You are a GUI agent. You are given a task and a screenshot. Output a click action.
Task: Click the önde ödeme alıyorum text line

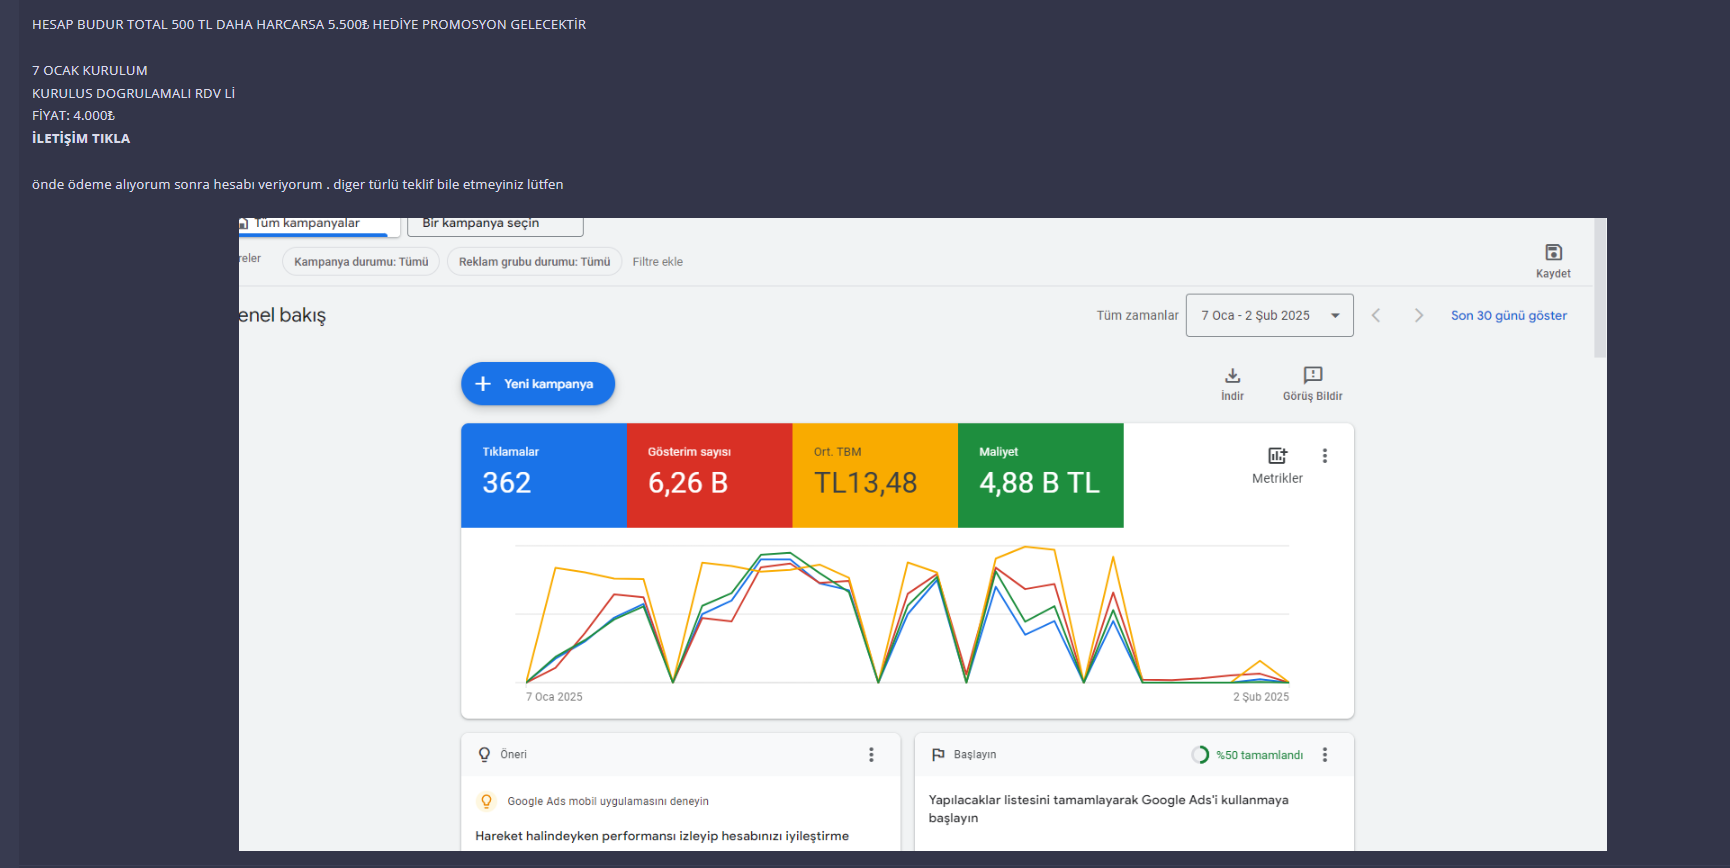pyautogui.click(x=298, y=184)
